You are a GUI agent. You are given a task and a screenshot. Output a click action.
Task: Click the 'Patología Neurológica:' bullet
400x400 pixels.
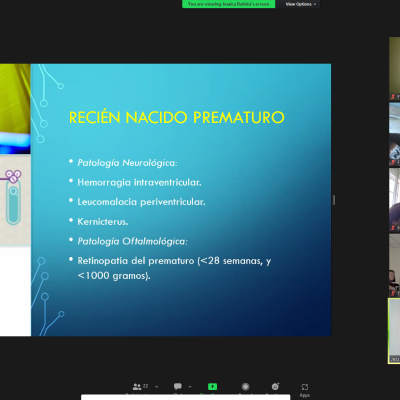[x=127, y=163]
